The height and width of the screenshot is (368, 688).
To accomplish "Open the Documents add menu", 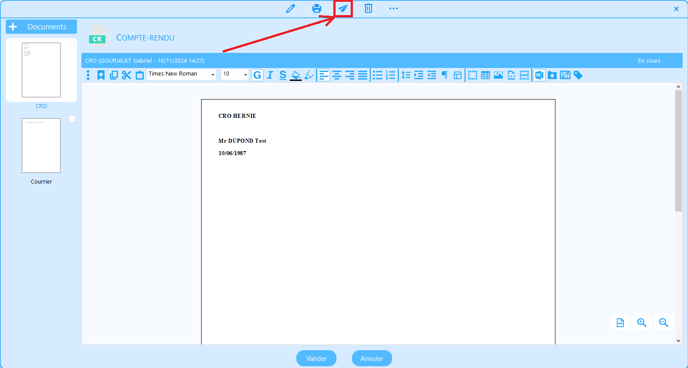I will 41,27.
